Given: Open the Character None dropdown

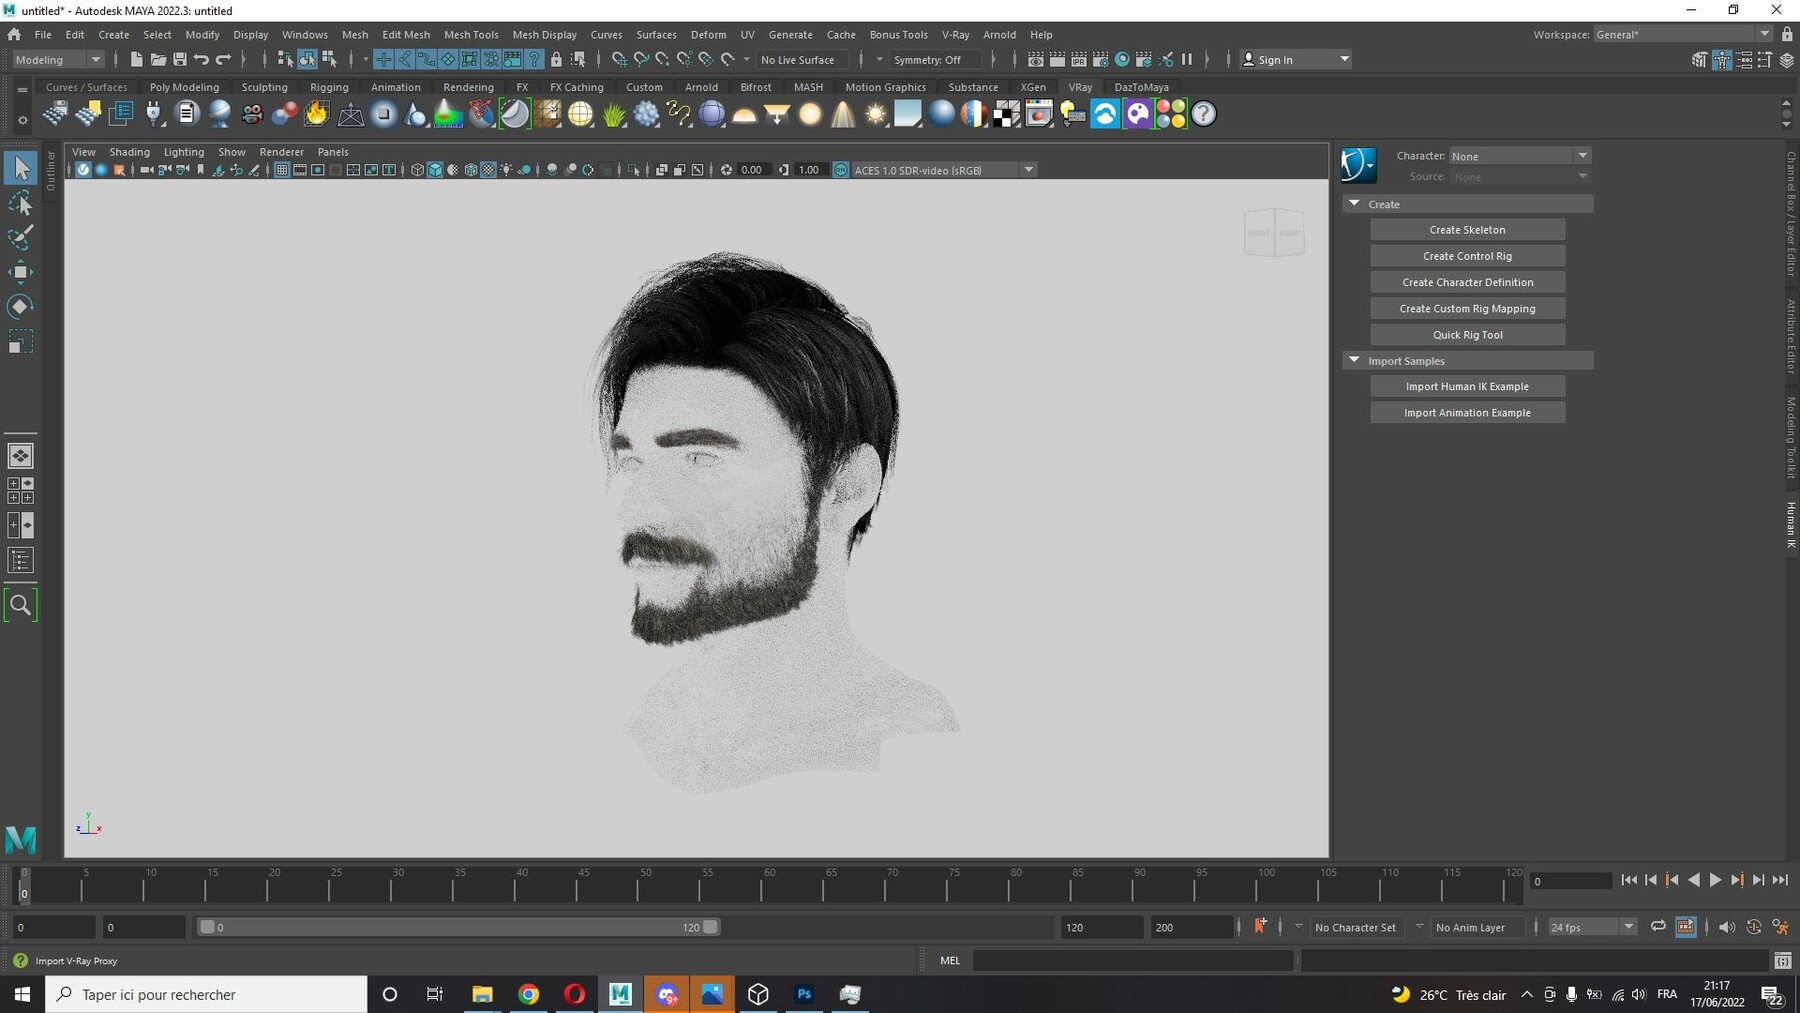Looking at the screenshot, I should [x=1519, y=156].
